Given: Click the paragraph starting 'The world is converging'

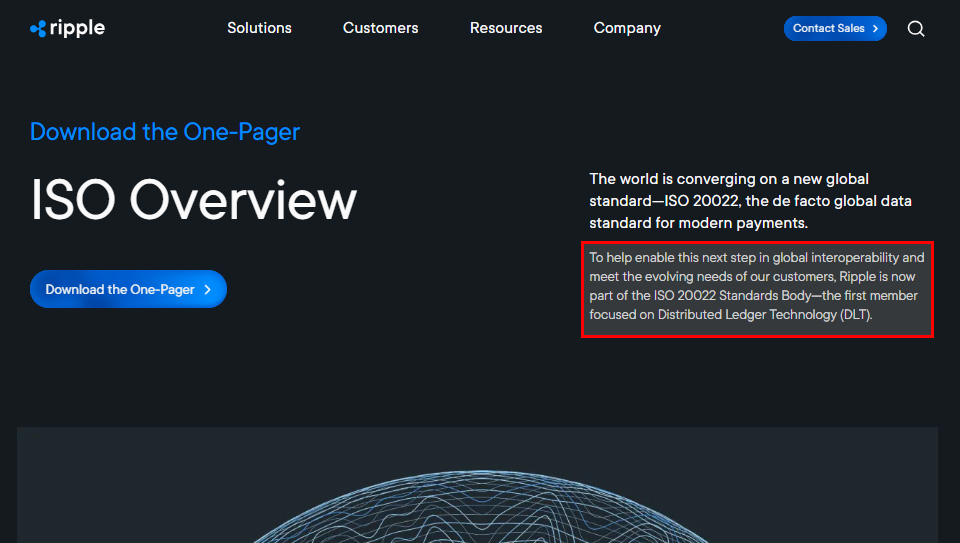Looking at the screenshot, I should [751, 201].
